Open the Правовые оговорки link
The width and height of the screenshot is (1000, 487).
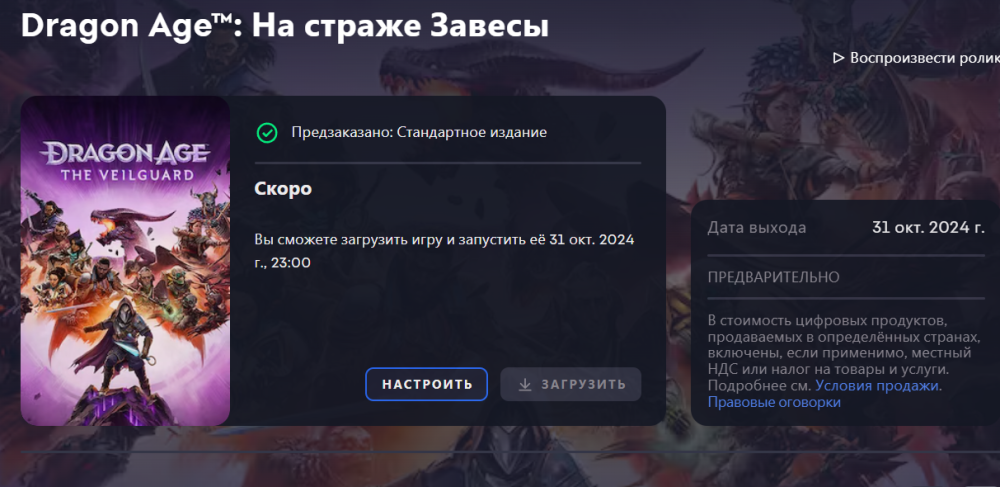[774, 402]
